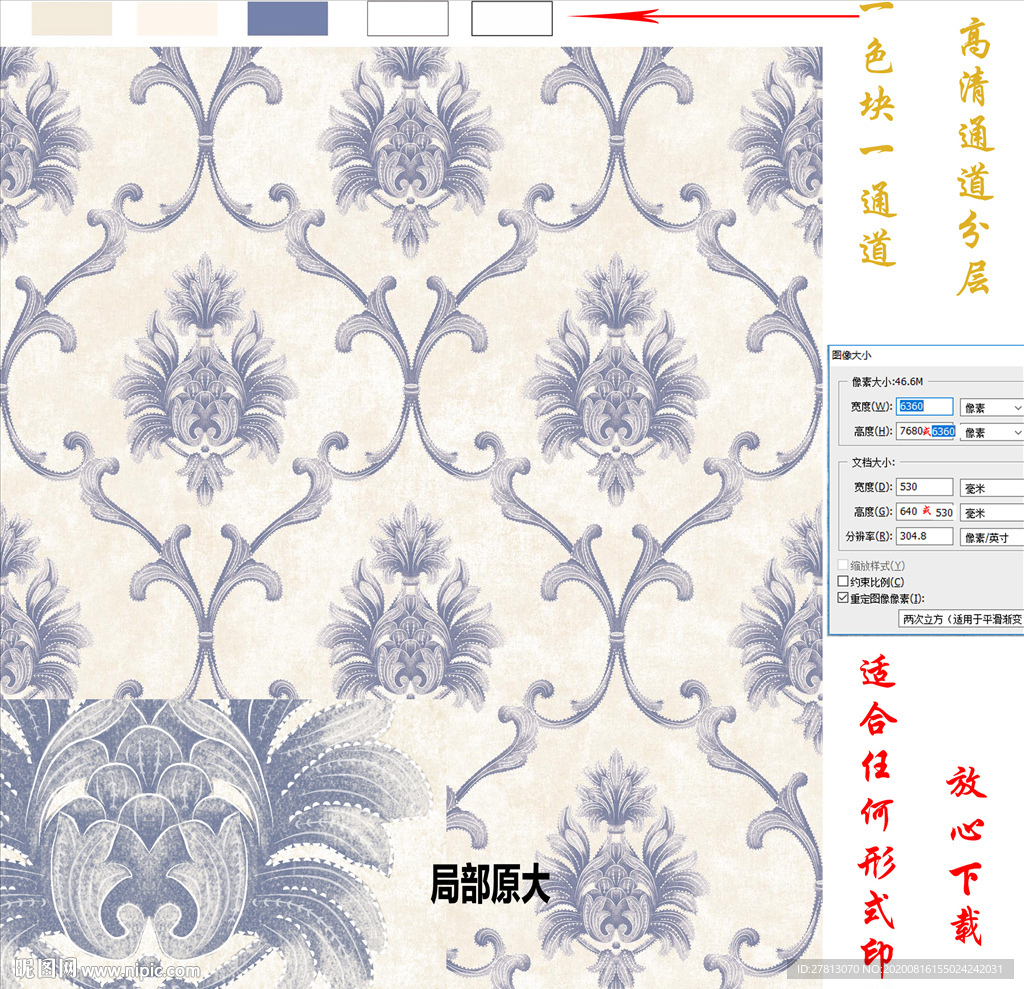Screen dimensions: 1024x989
Task: Click the 宽度(W) pixel width field showing 6360
Action: click(924, 406)
